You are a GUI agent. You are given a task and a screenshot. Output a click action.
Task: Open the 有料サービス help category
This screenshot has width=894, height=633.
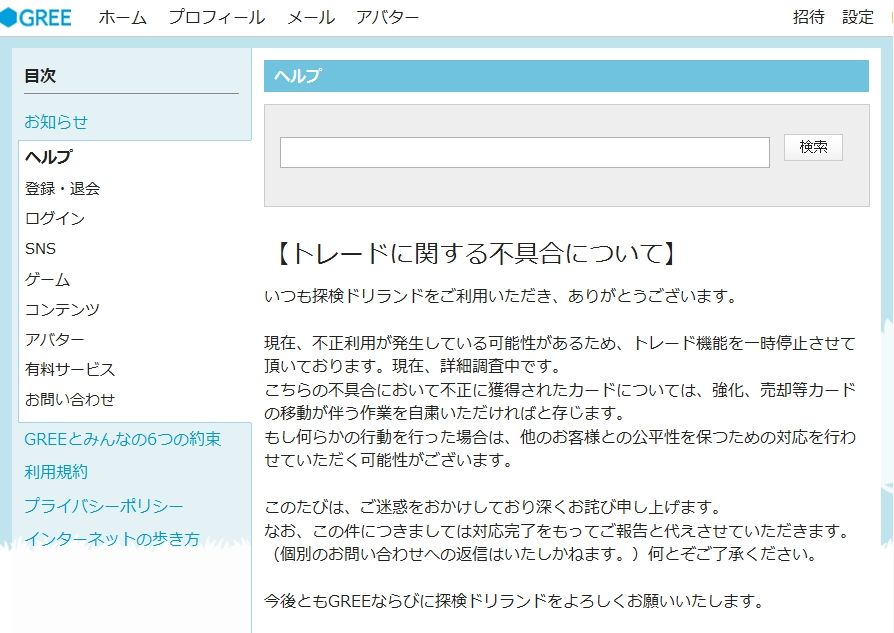click(70, 369)
